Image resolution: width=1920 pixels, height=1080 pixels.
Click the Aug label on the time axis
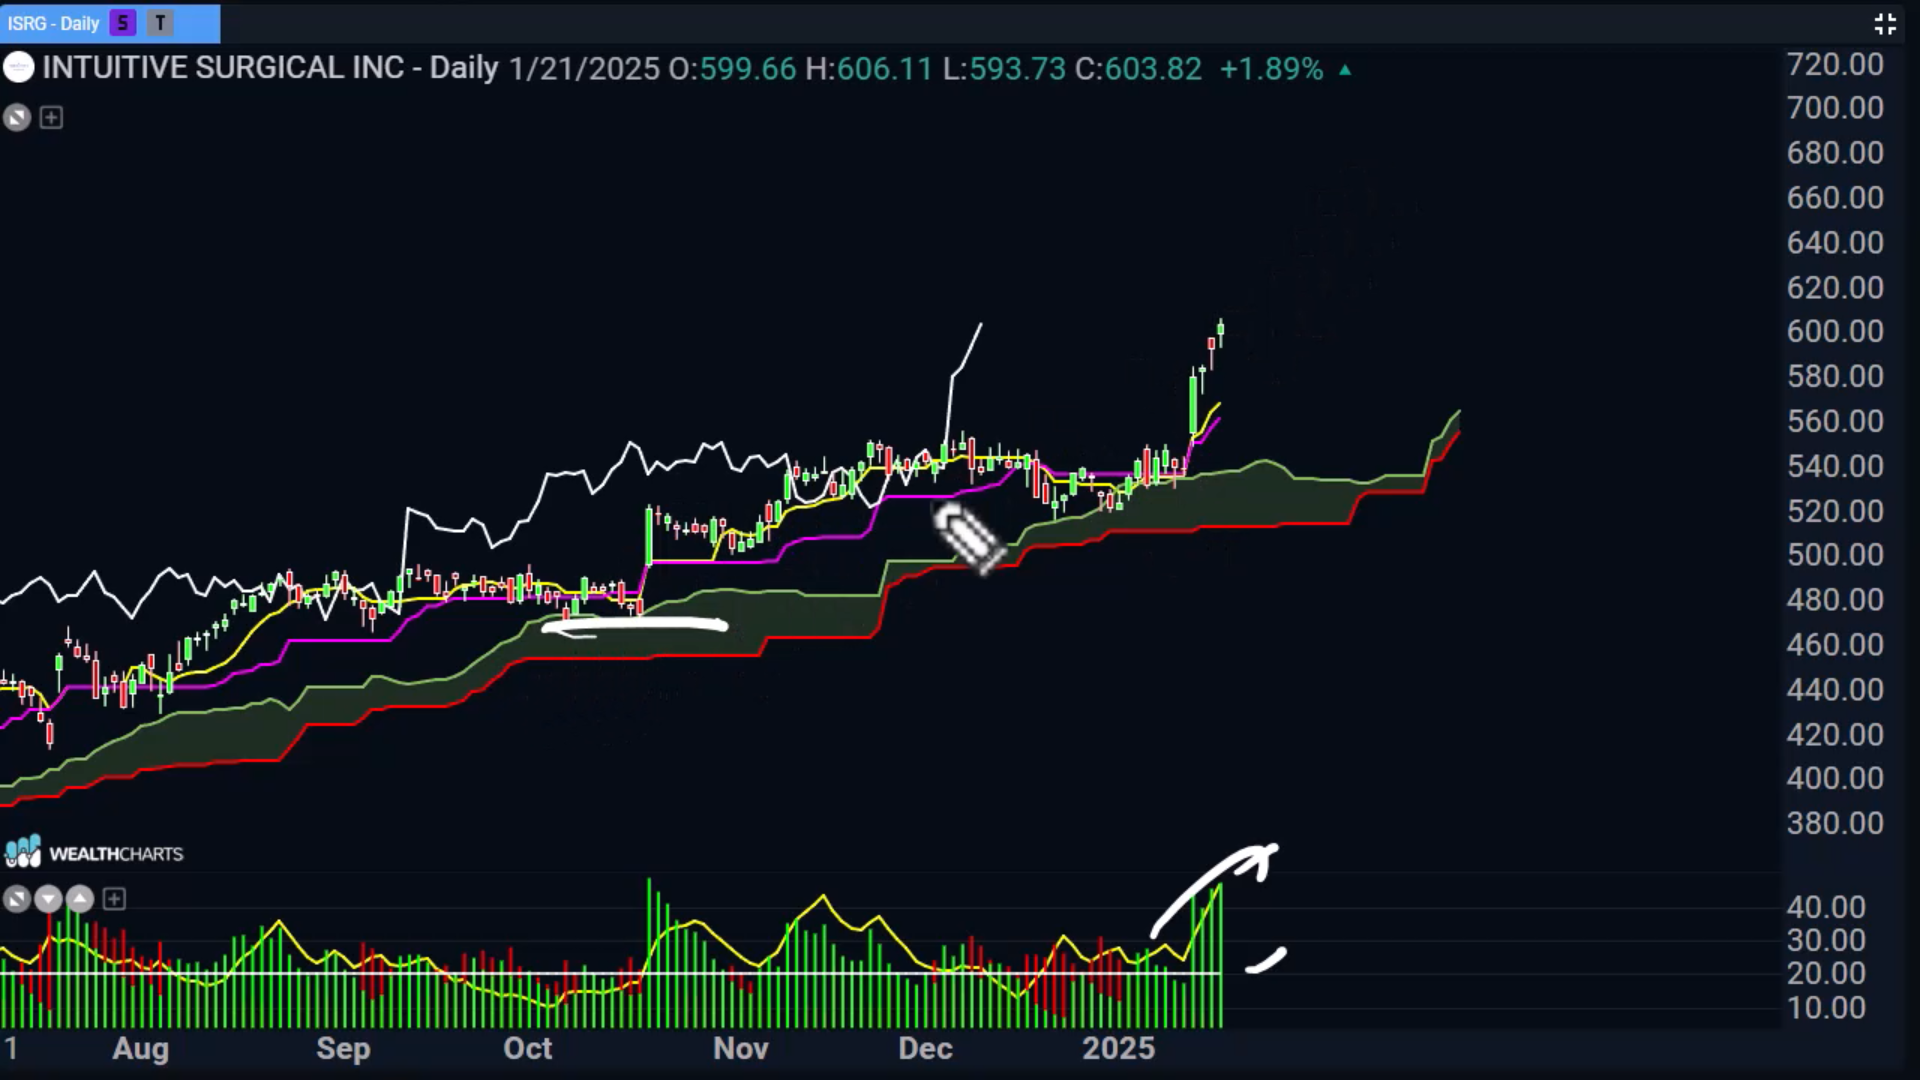[141, 1049]
